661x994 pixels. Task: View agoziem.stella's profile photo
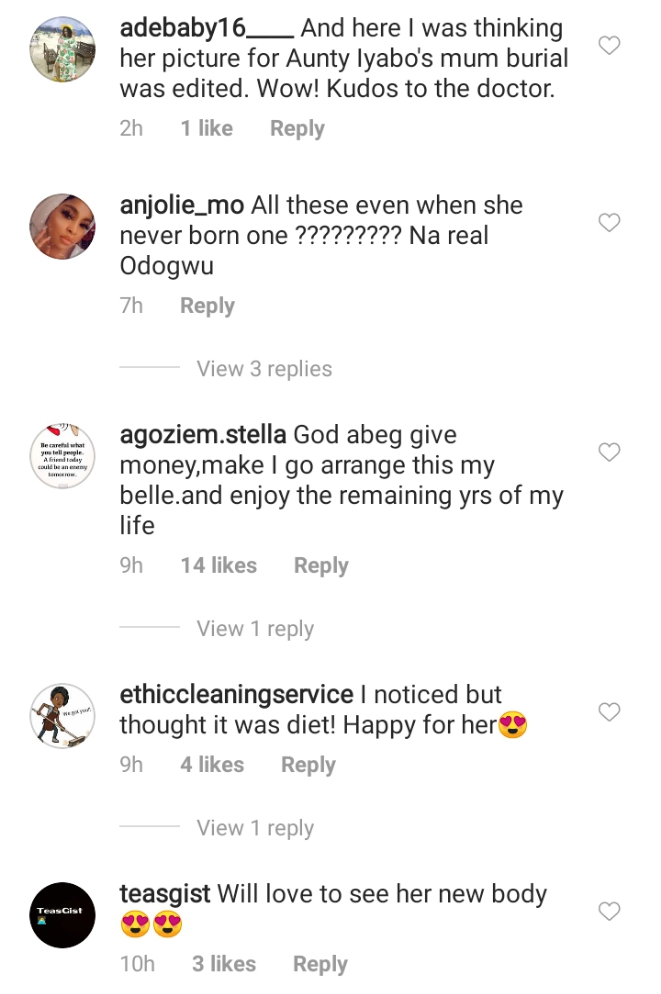click(62, 456)
